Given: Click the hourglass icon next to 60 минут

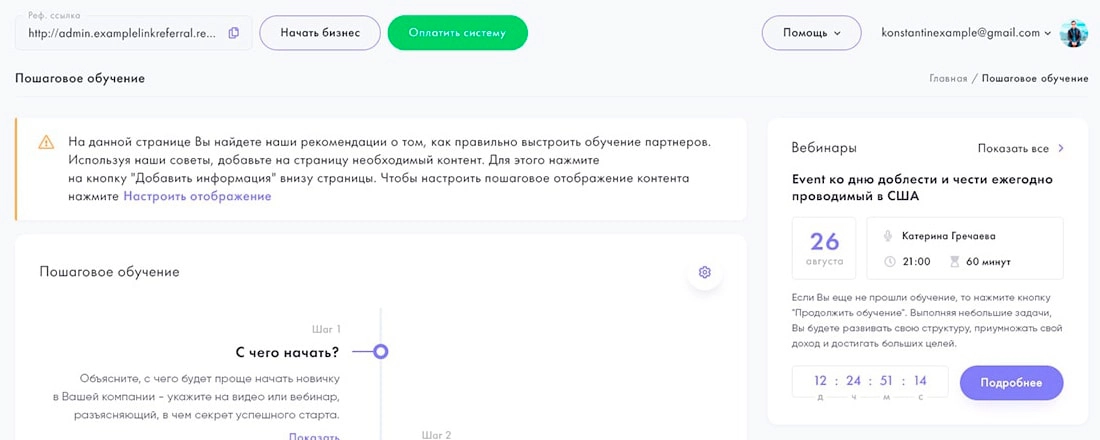Looking at the screenshot, I should point(954,262).
